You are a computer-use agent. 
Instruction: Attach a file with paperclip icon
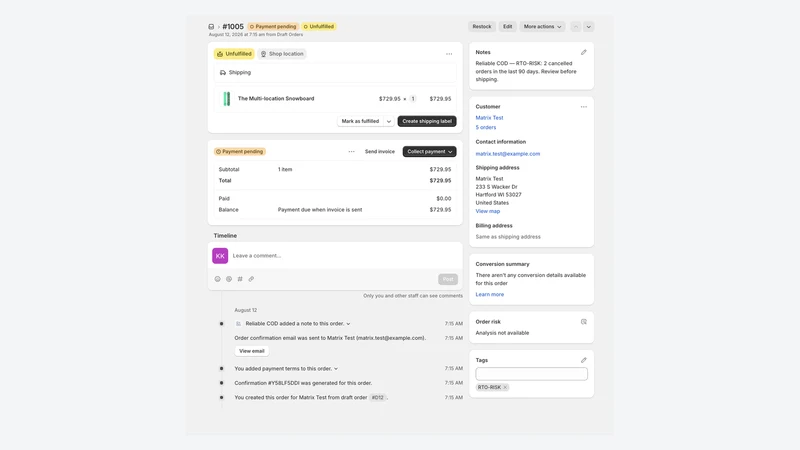[251, 279]
